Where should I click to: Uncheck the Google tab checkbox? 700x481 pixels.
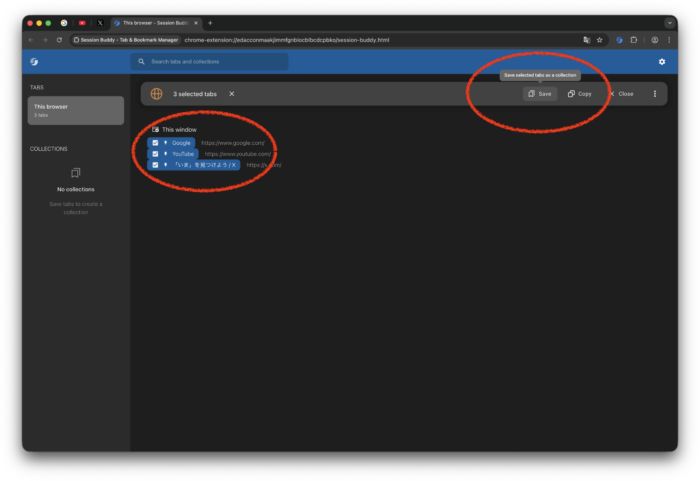click(155, 143)
